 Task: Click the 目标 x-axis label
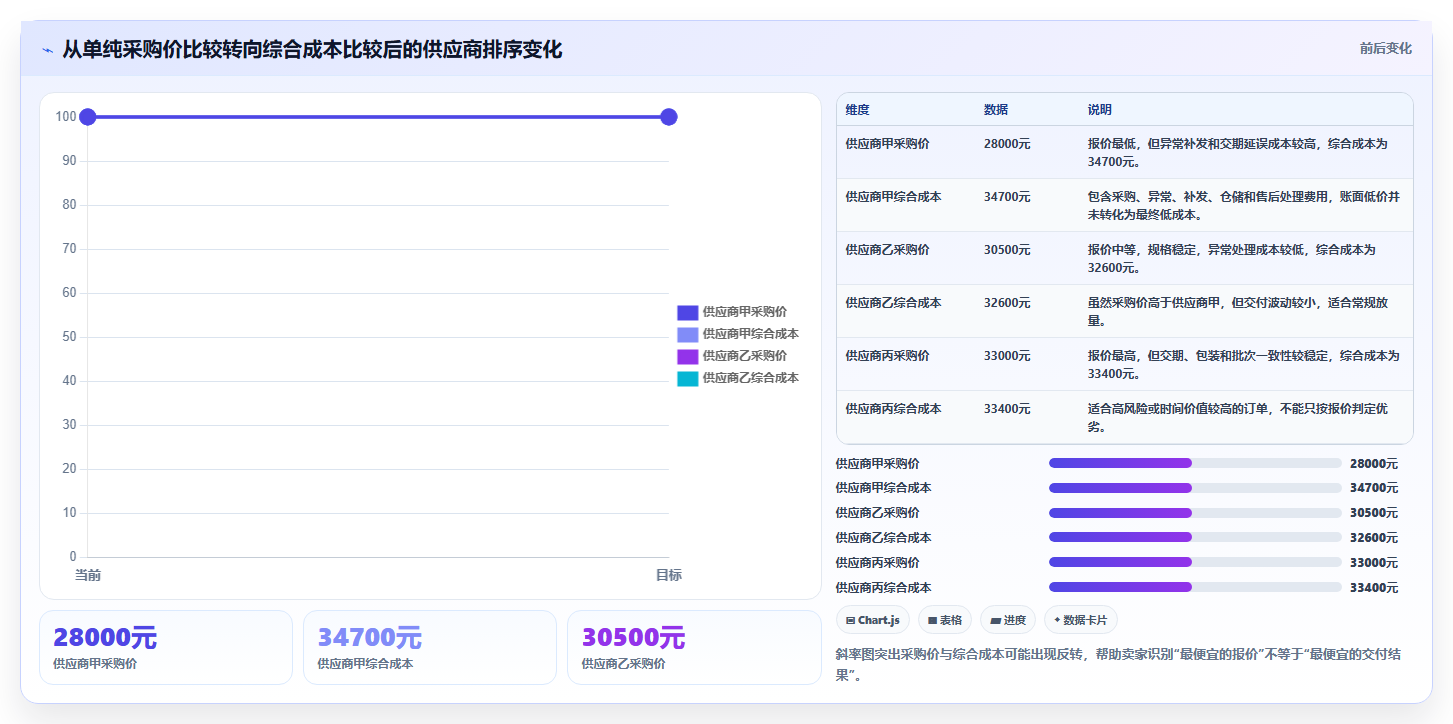click(669, 576)
